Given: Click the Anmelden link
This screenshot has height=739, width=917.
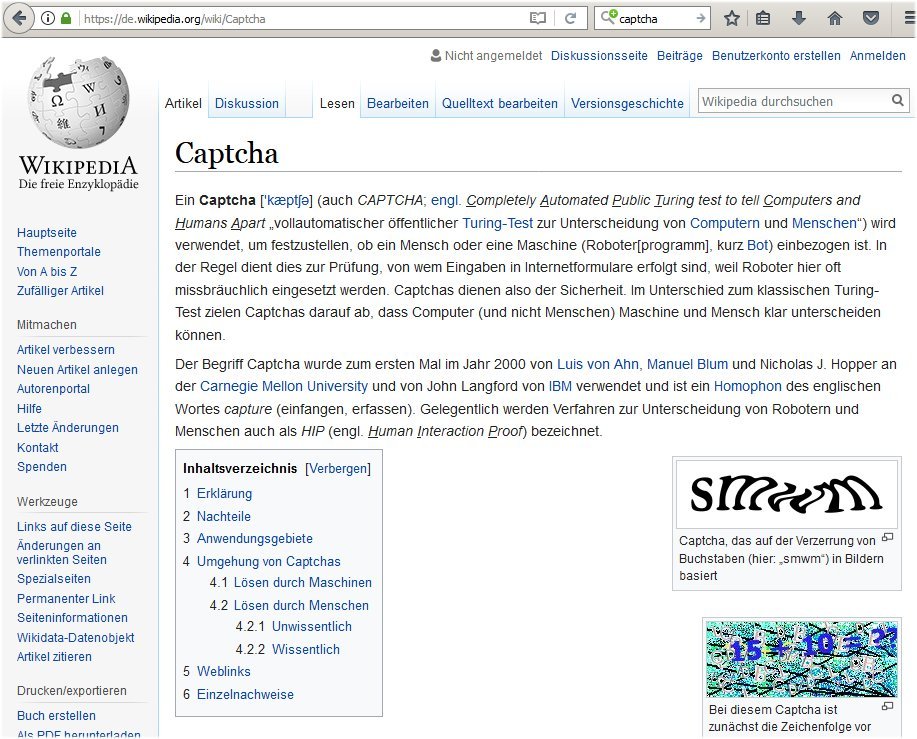Looking at the screenshot, I should 877,56.
